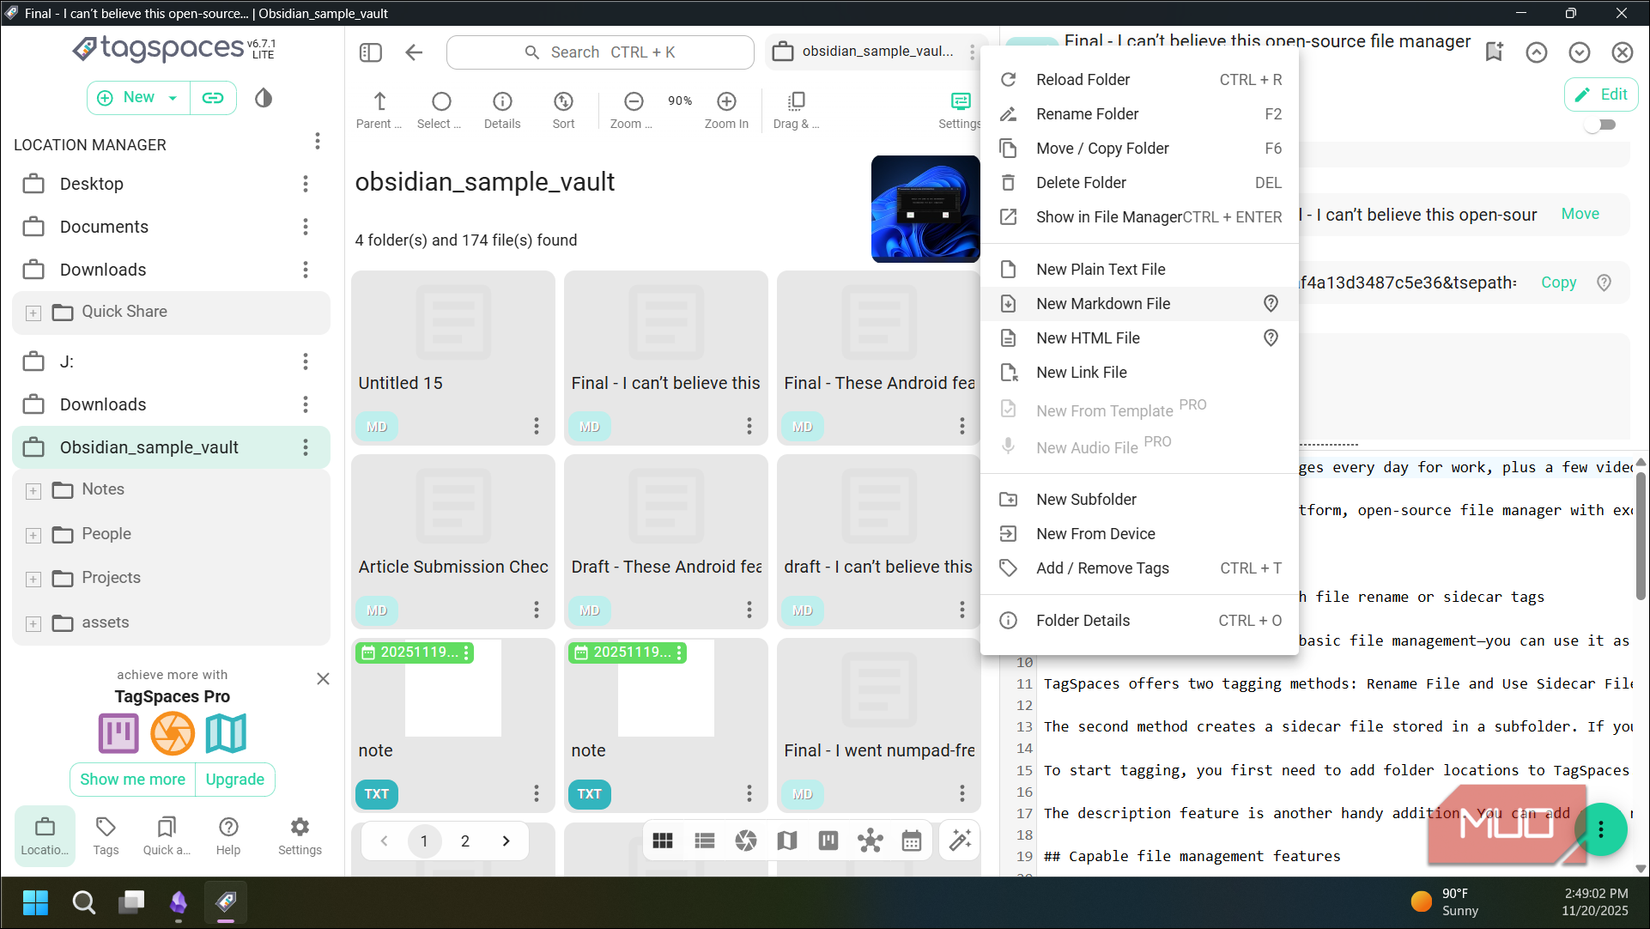Click the Edit button with pencil icon
This screenshot has height=929, width=1650.
pos(1601,93)
